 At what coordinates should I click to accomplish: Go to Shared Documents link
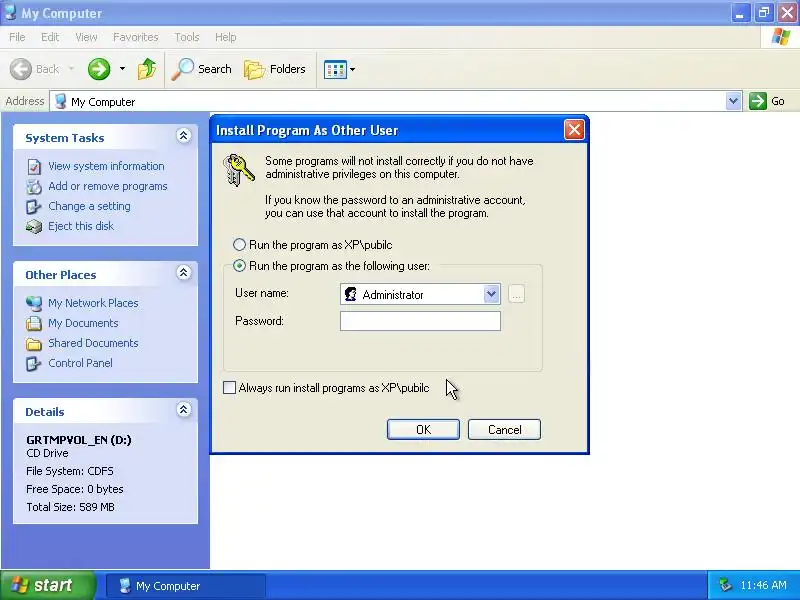click(93, 343)
